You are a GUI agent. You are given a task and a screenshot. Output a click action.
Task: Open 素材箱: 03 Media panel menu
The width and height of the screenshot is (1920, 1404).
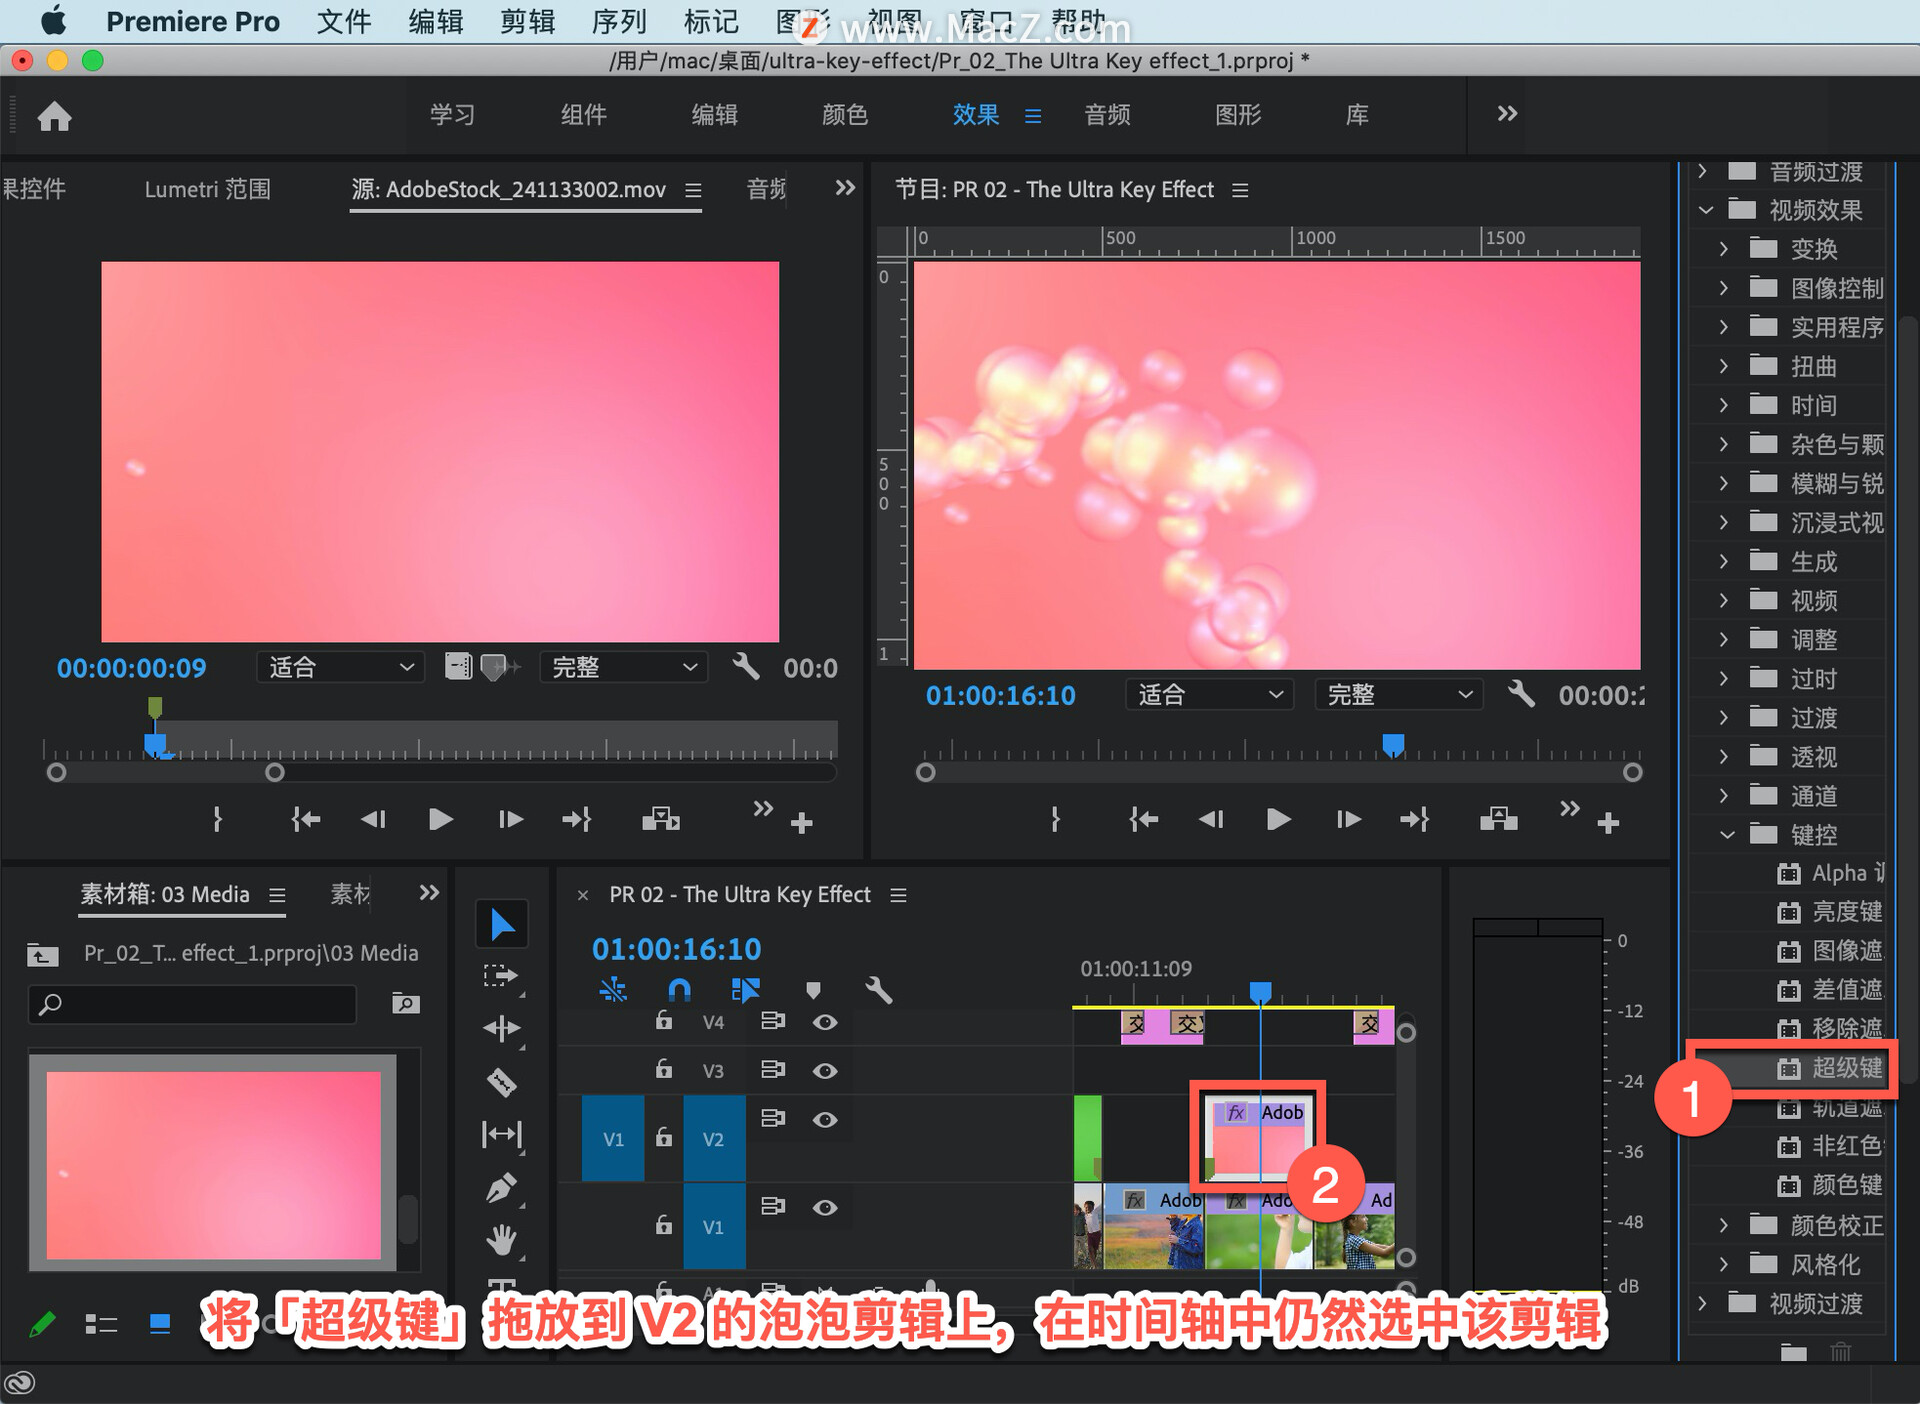pyautogui.click(x=277, y=895)
